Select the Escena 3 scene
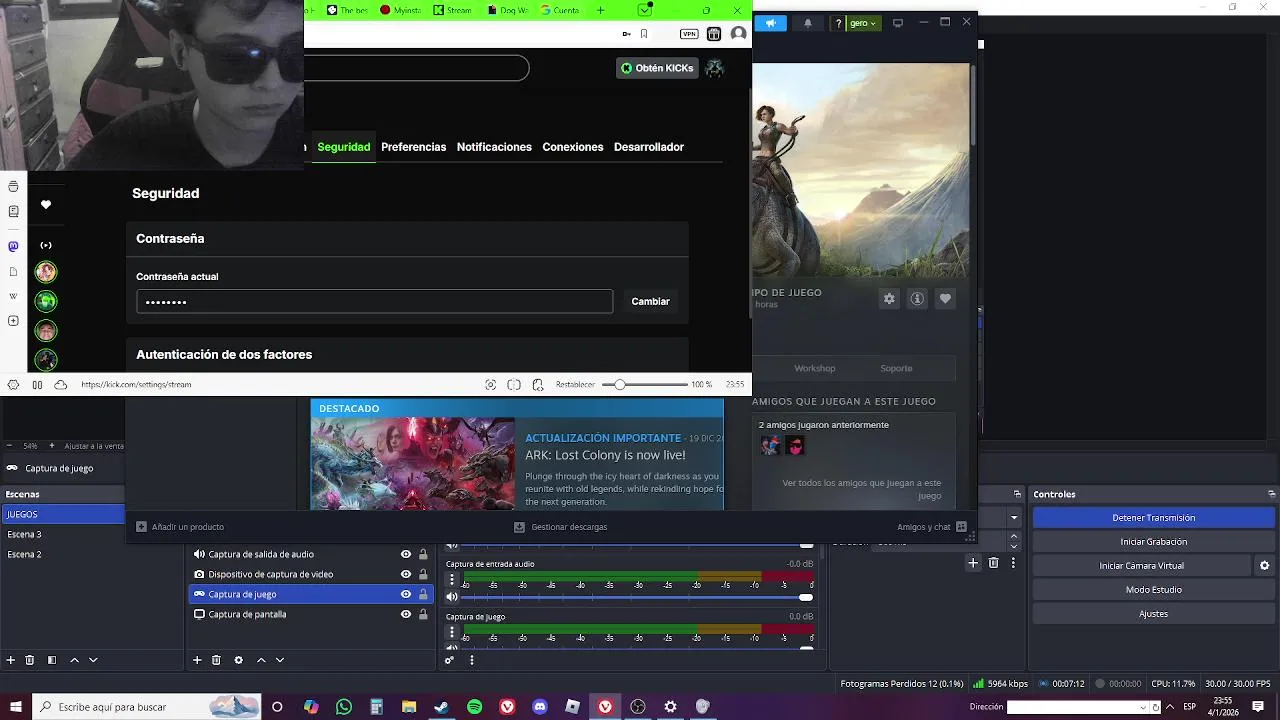The height and width of the screenshot is (720, 1280). click(x=62, y=534)
